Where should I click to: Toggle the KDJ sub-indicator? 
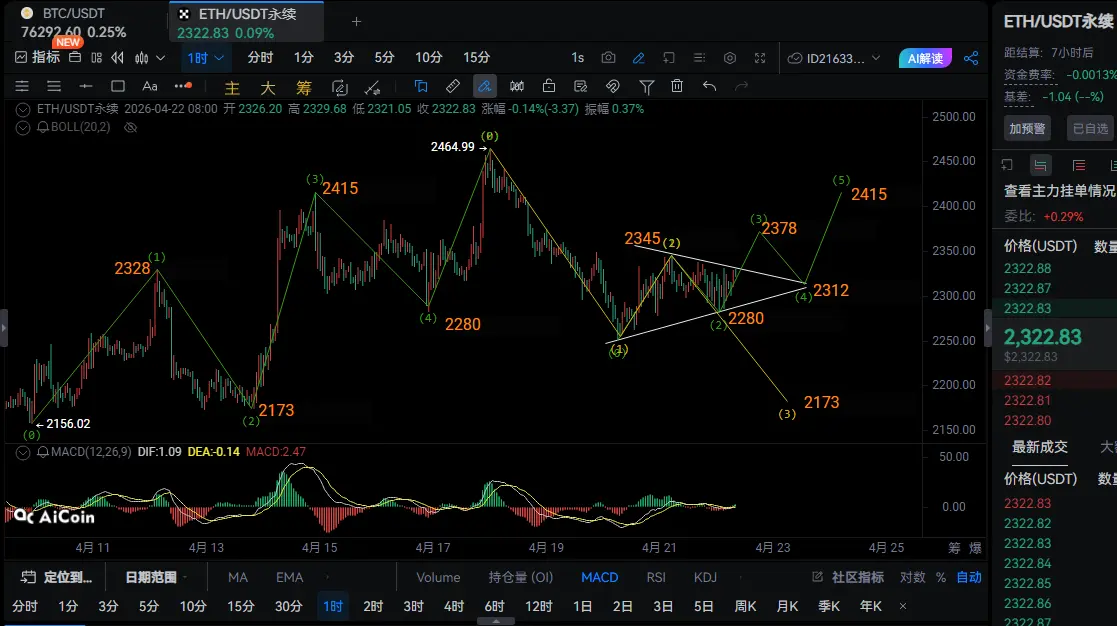[705, 578]
